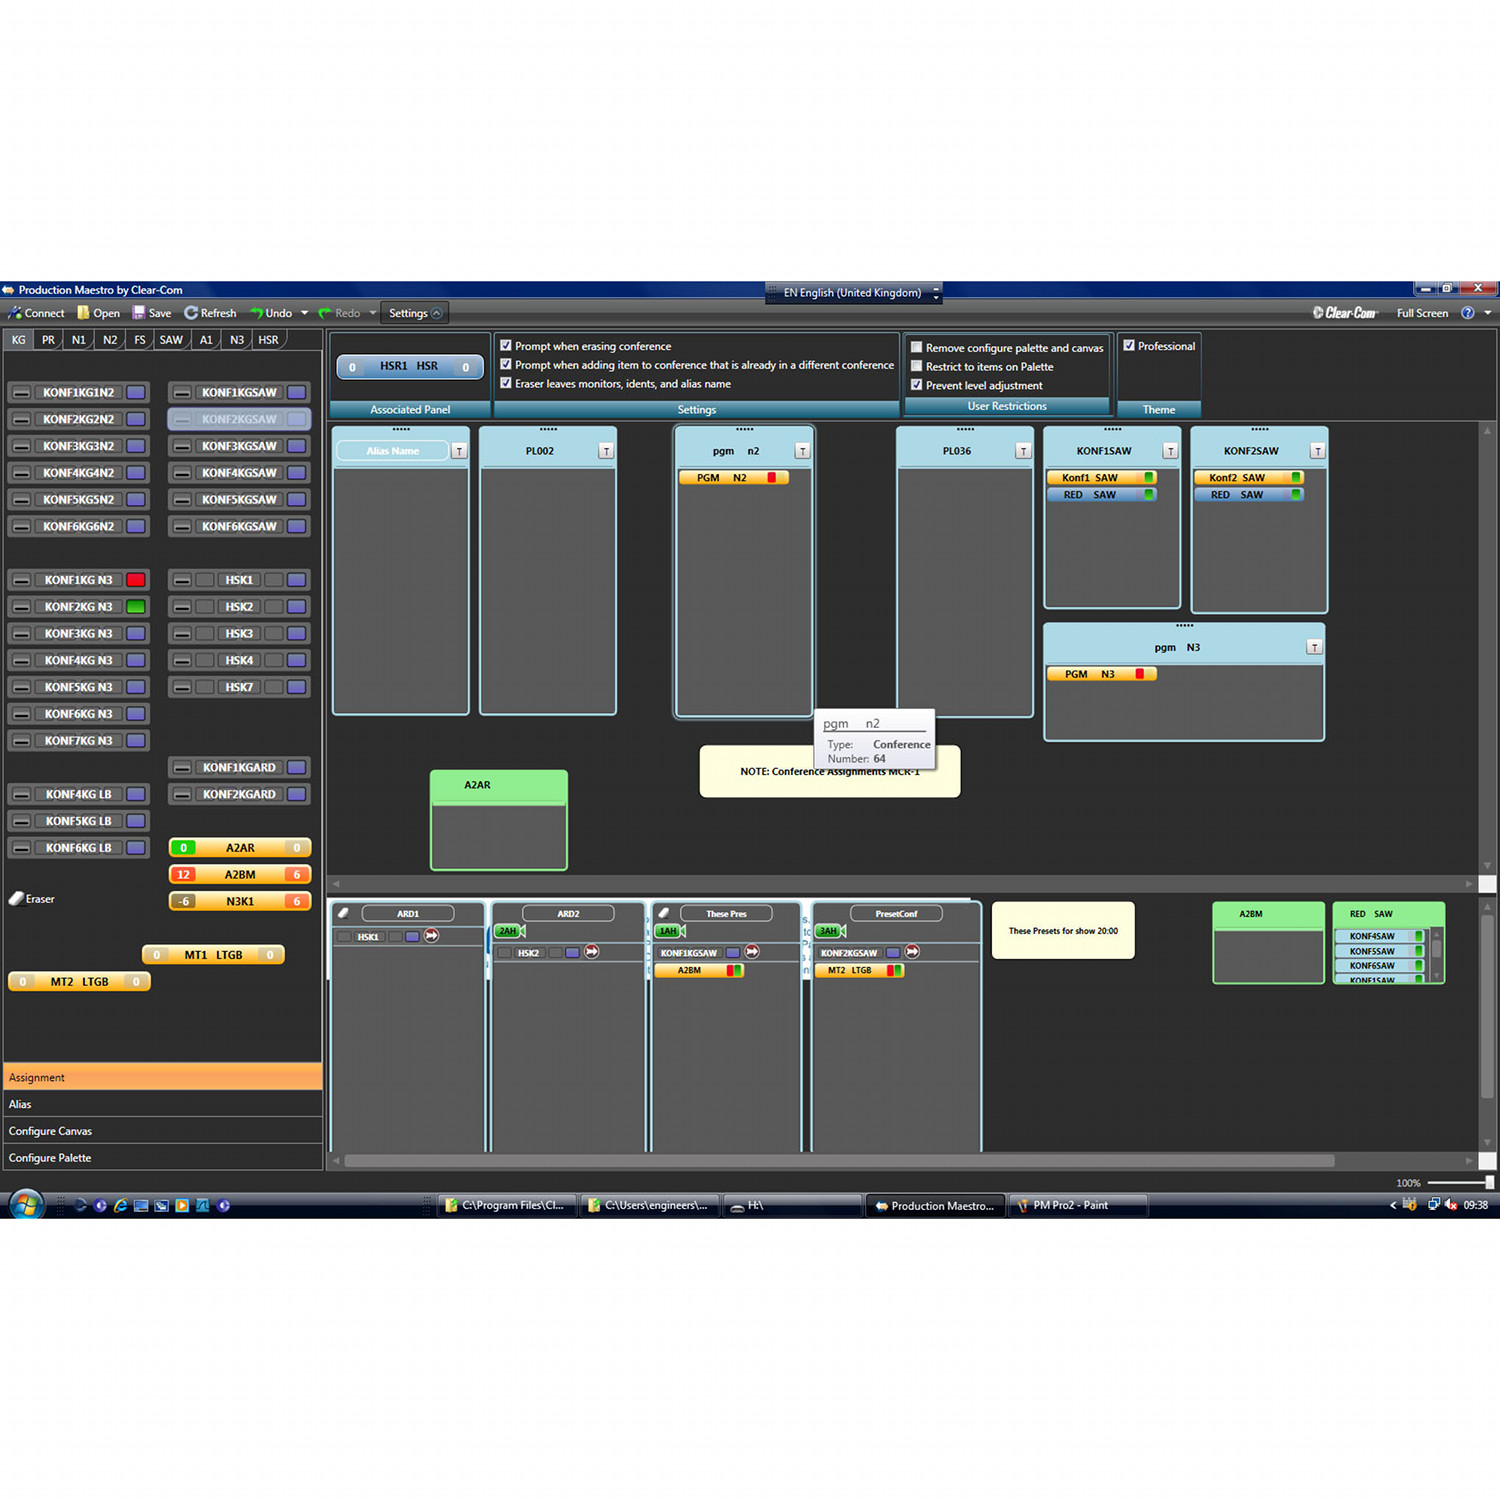Open Windows Start orb
This screenshot has width=1500, height=1500.
tap(26, 1204)
